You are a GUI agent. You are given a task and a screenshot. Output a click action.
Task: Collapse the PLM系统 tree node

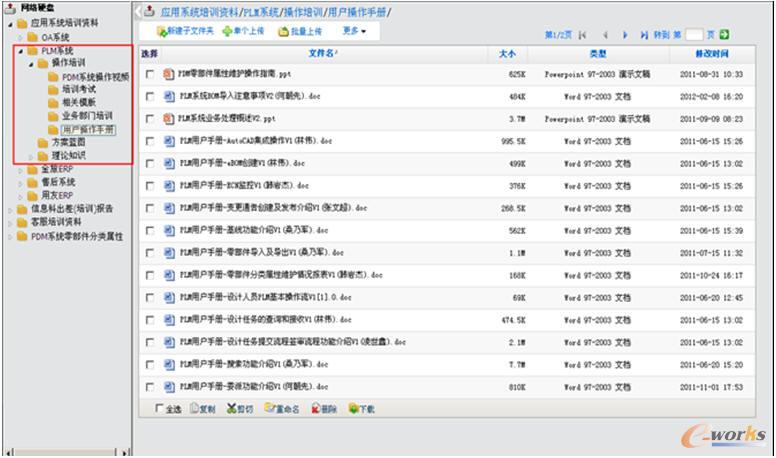[x=21, y=51]
